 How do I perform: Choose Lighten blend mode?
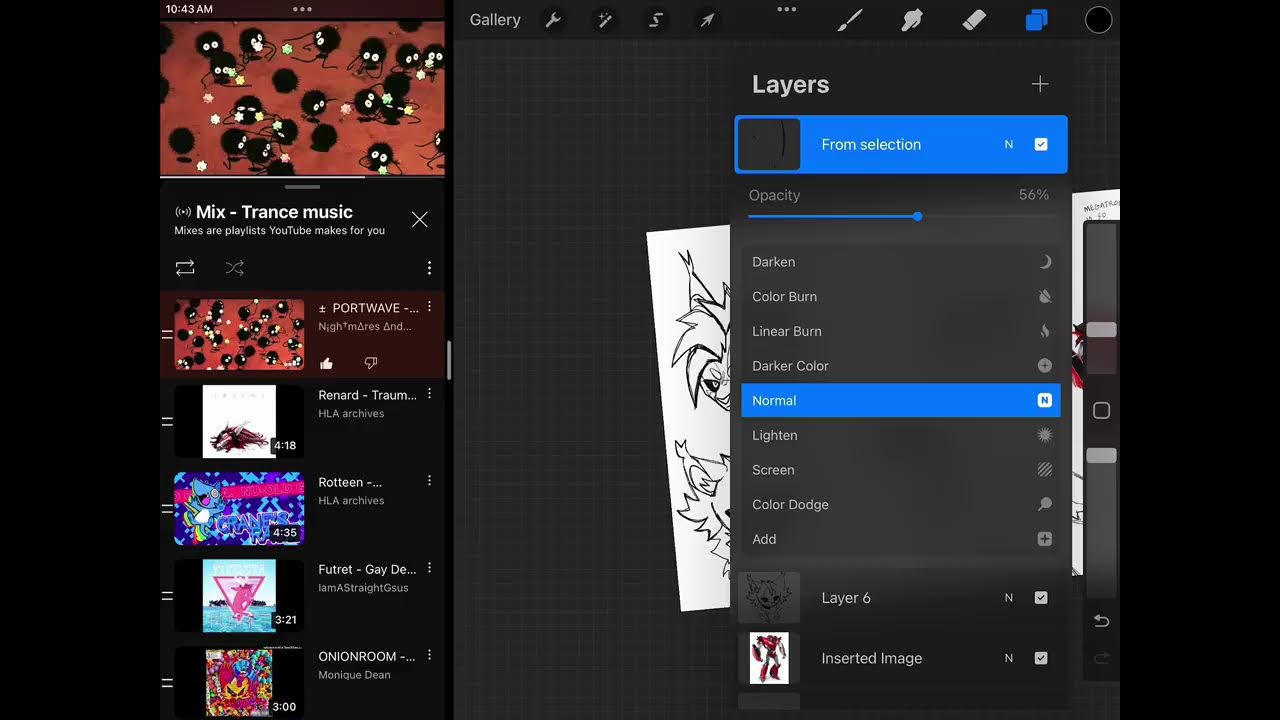(900, 435)
